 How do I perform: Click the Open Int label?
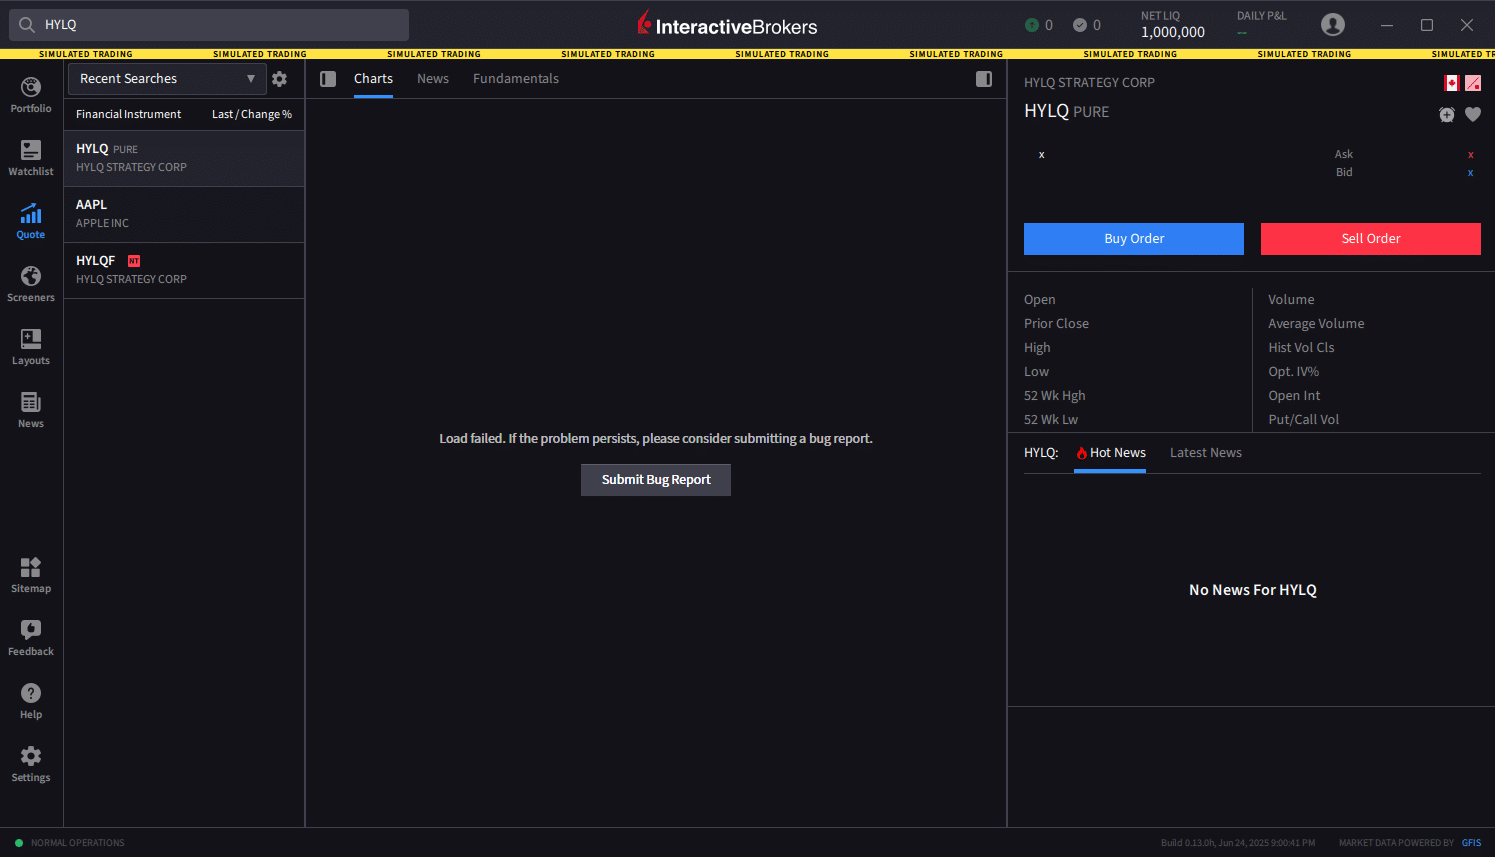pyautogui.click(x=1294, y=396)
